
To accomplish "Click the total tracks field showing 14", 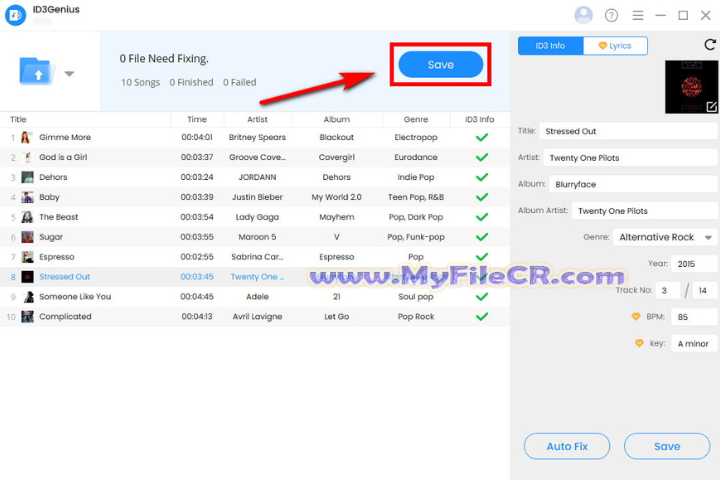I will [x=705, y=290].
